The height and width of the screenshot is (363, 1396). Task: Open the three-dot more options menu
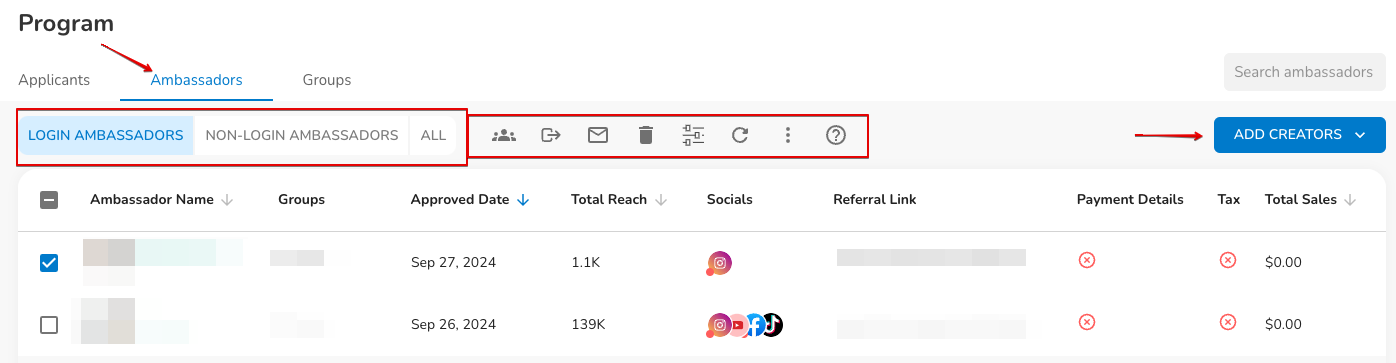coord(788,135)
